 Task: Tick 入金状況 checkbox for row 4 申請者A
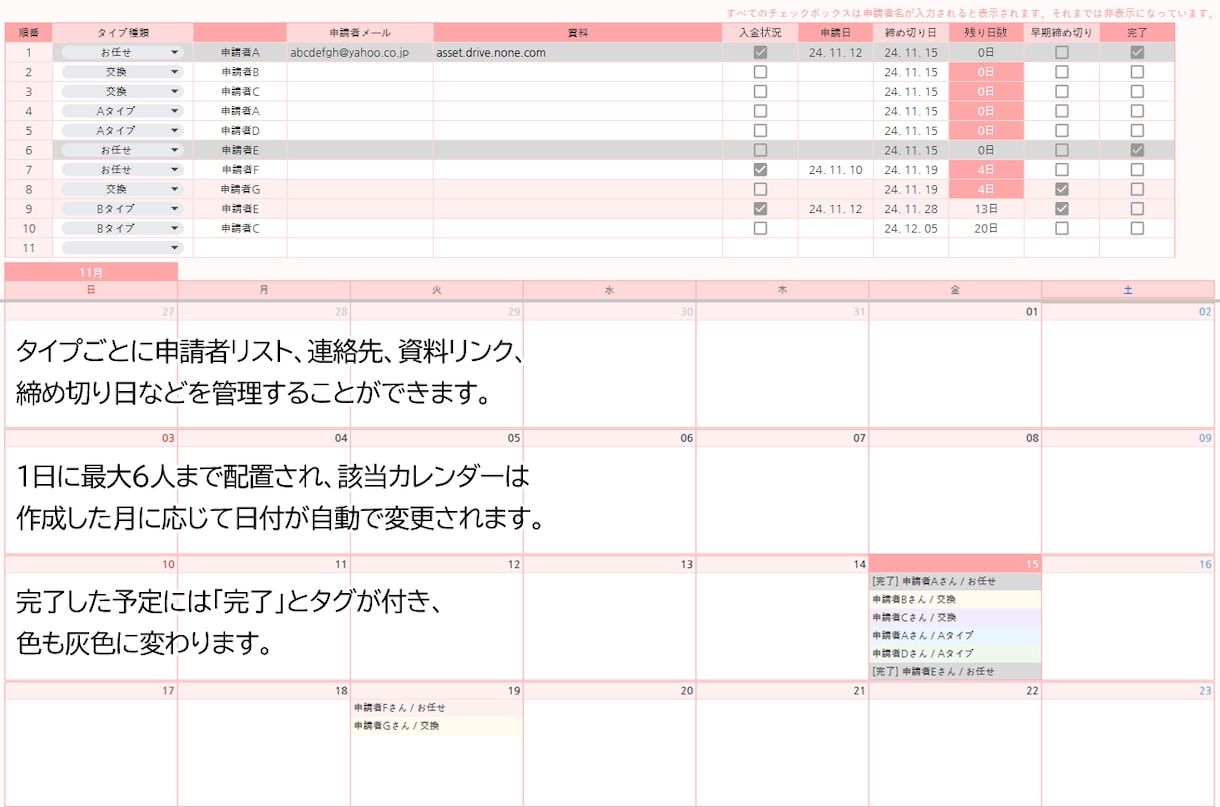pyautogui.click(x=760, y=111)
